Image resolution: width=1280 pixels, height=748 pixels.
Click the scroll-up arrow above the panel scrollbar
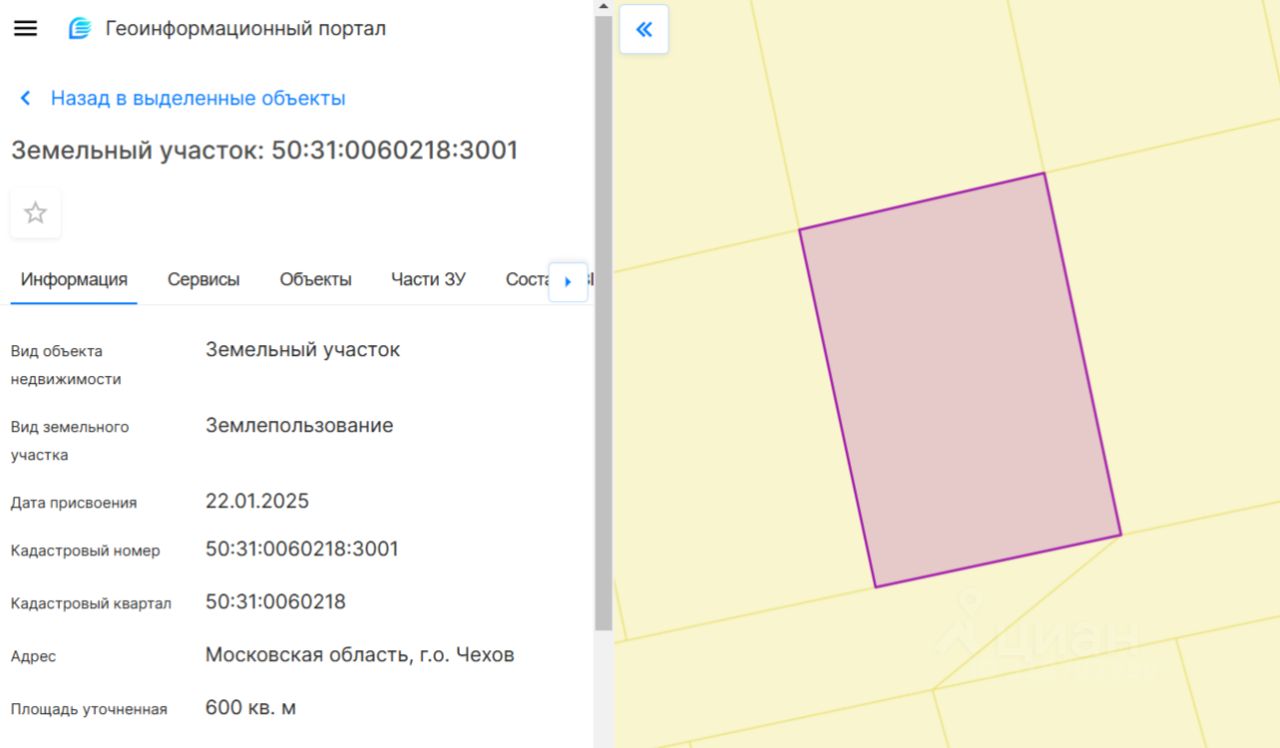[x=603, y=6]
